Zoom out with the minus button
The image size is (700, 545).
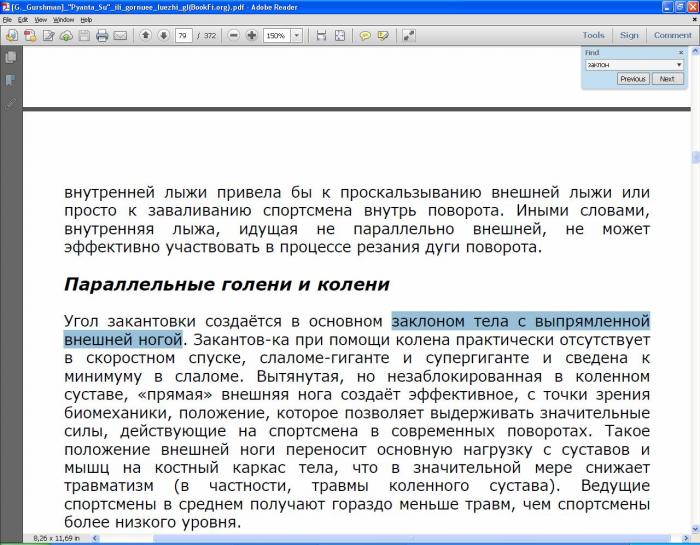(233, 35)
